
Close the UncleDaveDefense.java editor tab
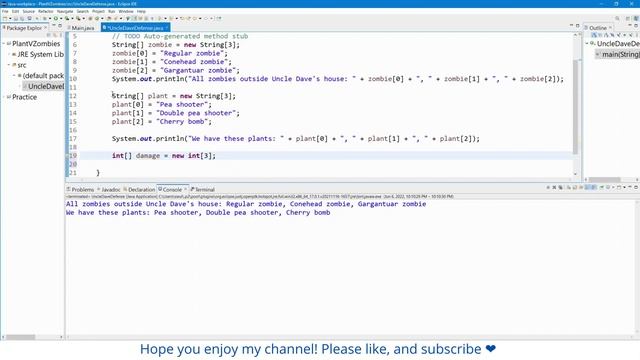pyautogui.click(x=167, y=28)
